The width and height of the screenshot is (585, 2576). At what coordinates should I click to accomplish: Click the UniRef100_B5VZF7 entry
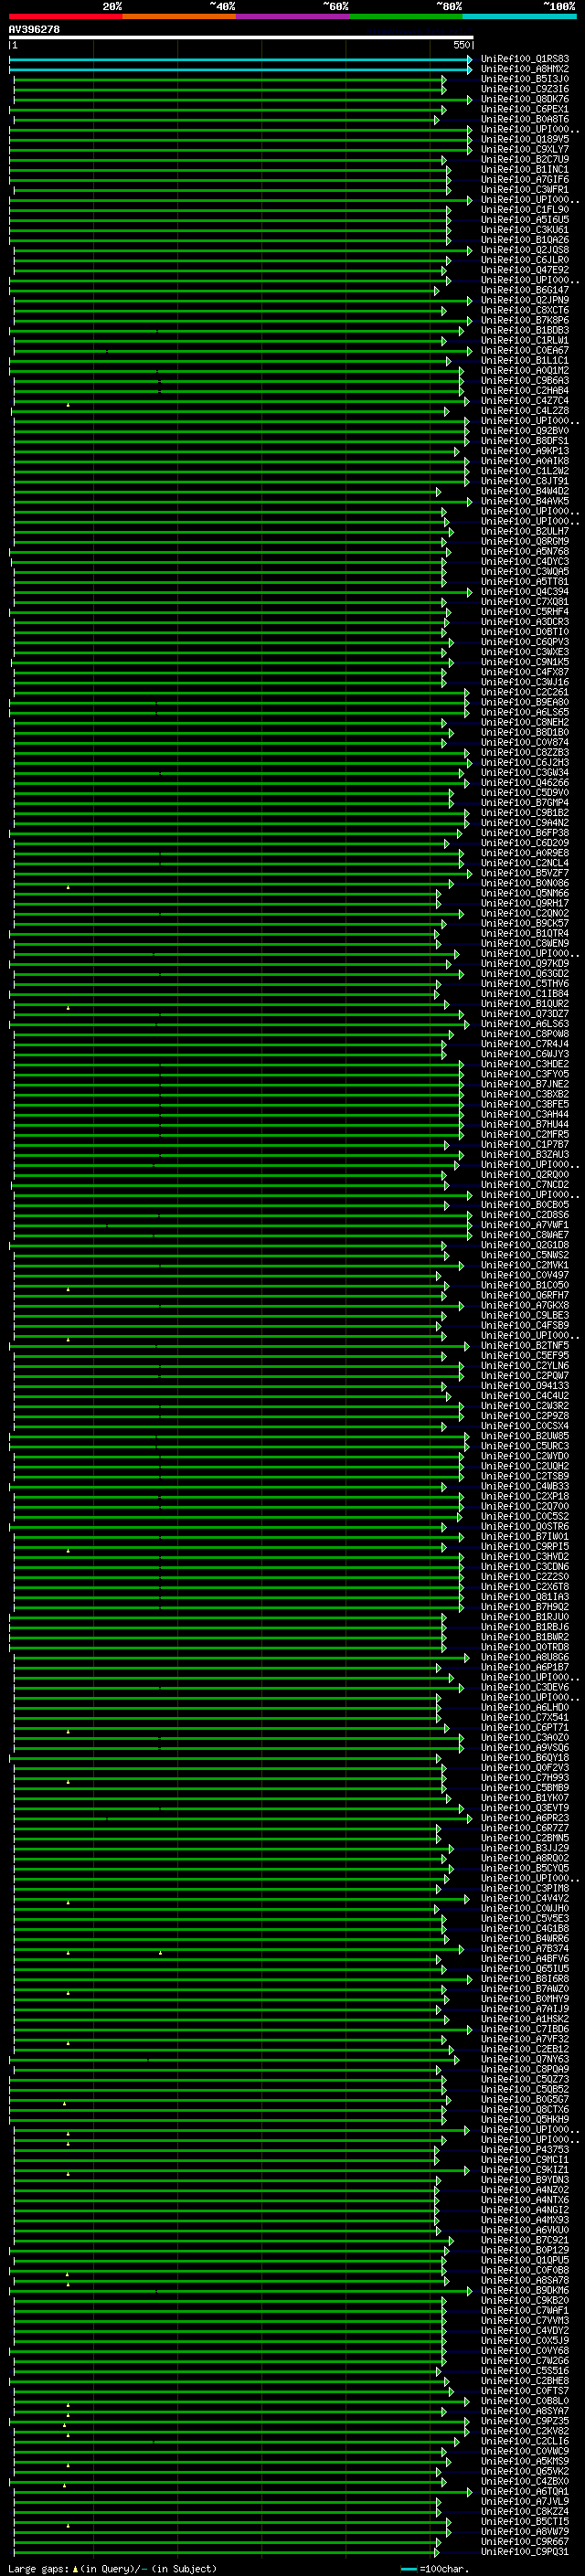click(x=525, y=873)
